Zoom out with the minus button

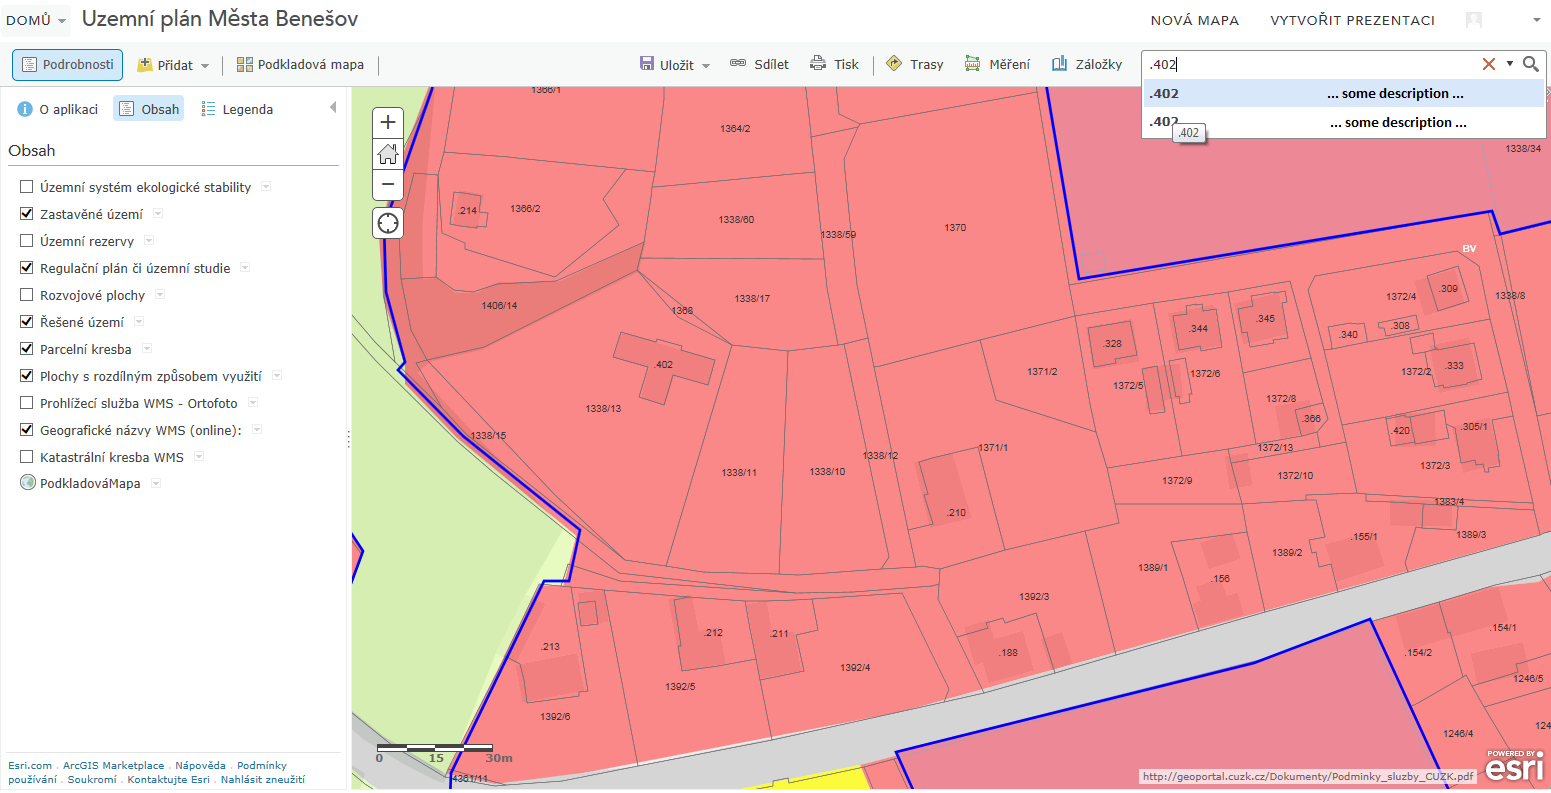click(x=388, y=185)
